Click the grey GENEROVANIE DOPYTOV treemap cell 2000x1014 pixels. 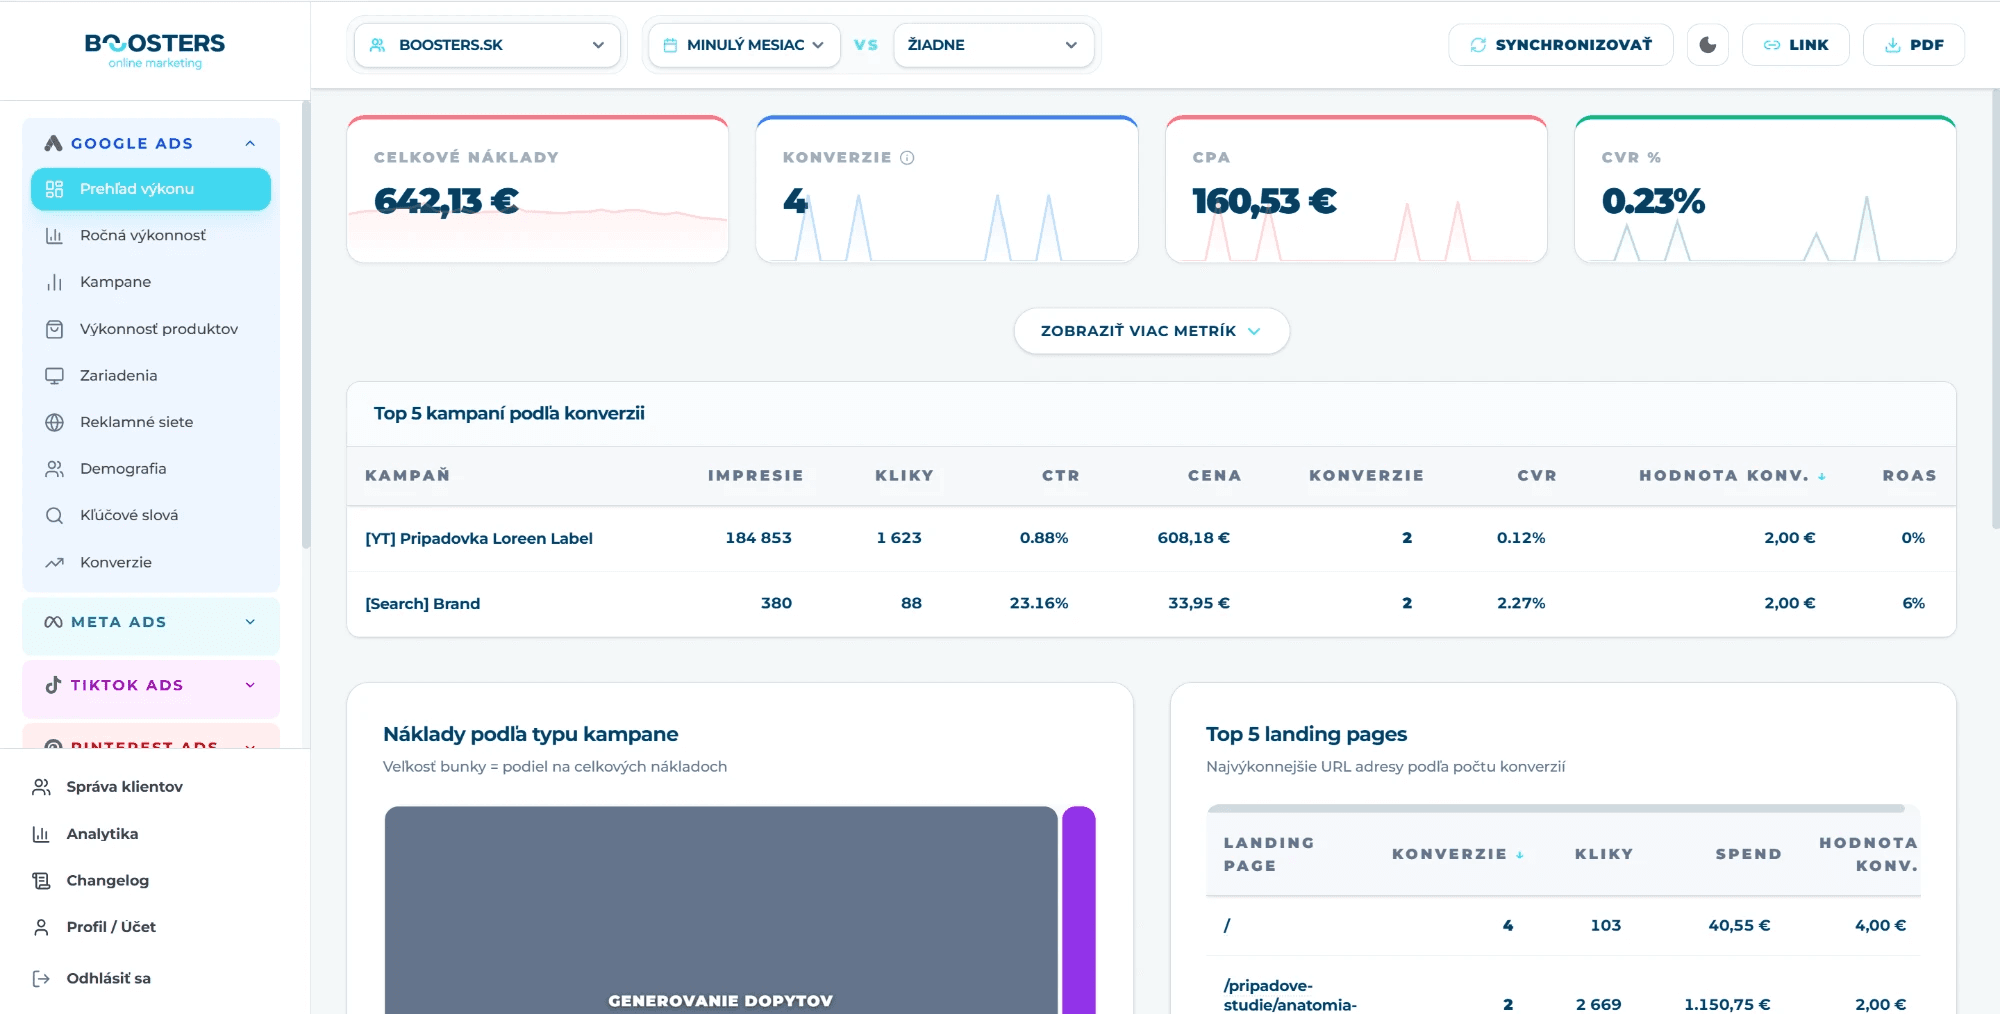tap(721, 910)
